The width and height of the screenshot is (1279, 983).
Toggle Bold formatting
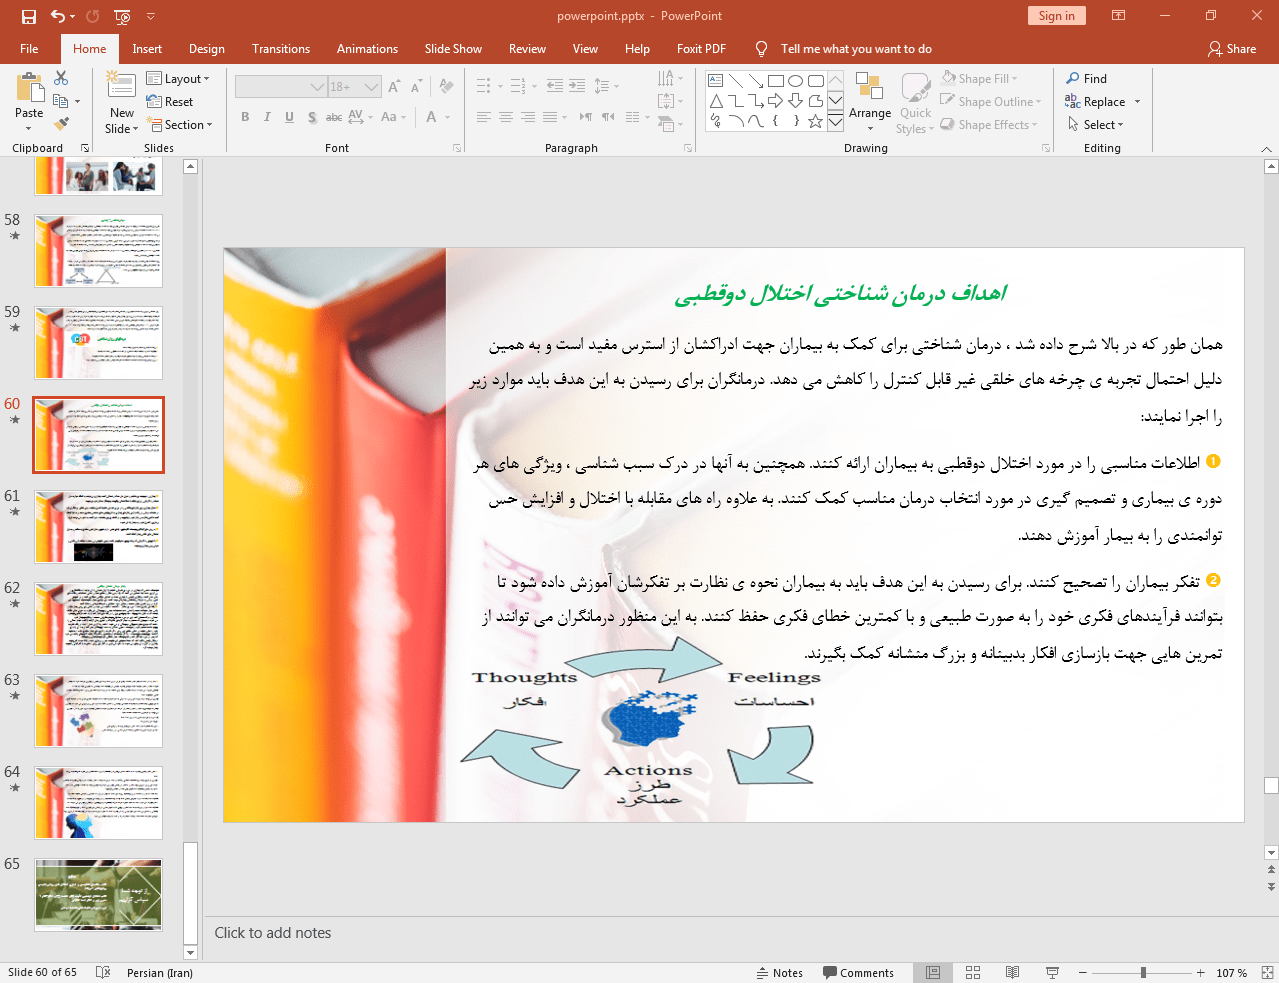(245, 117)
